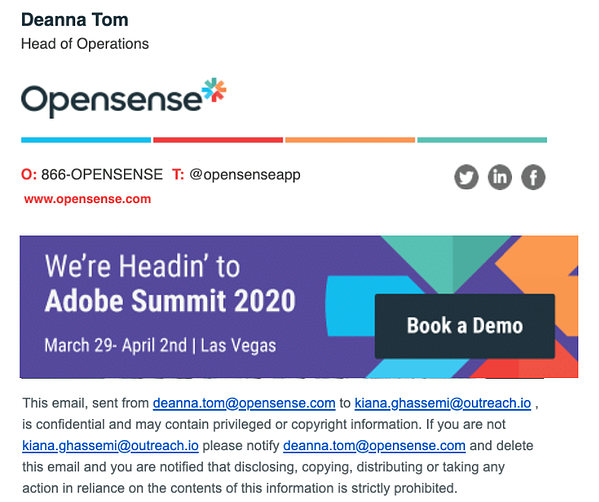The image size is (599, 502).
Task: Open the first kiana.ghassemi@outreach.io email link
Action: pyautogui.click(x=443, y=403)
